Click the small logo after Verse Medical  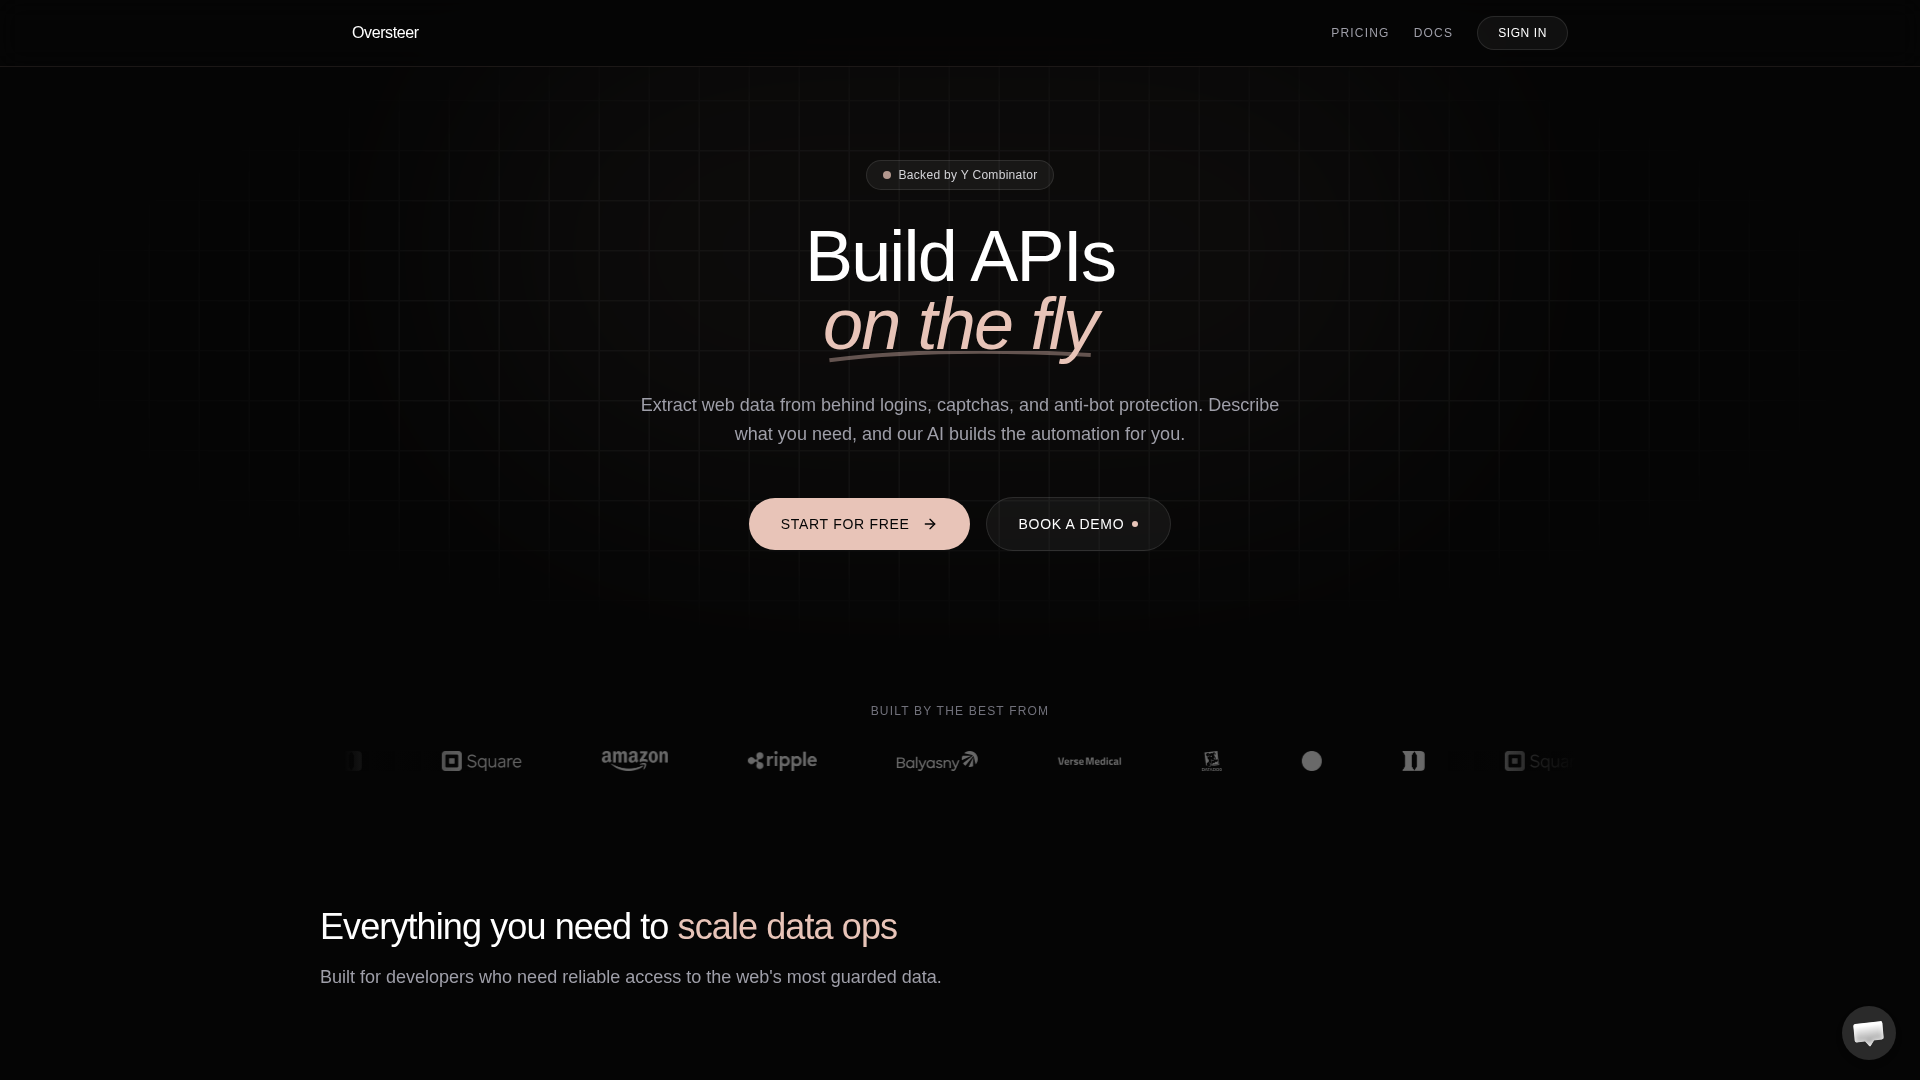point(1211,762)
